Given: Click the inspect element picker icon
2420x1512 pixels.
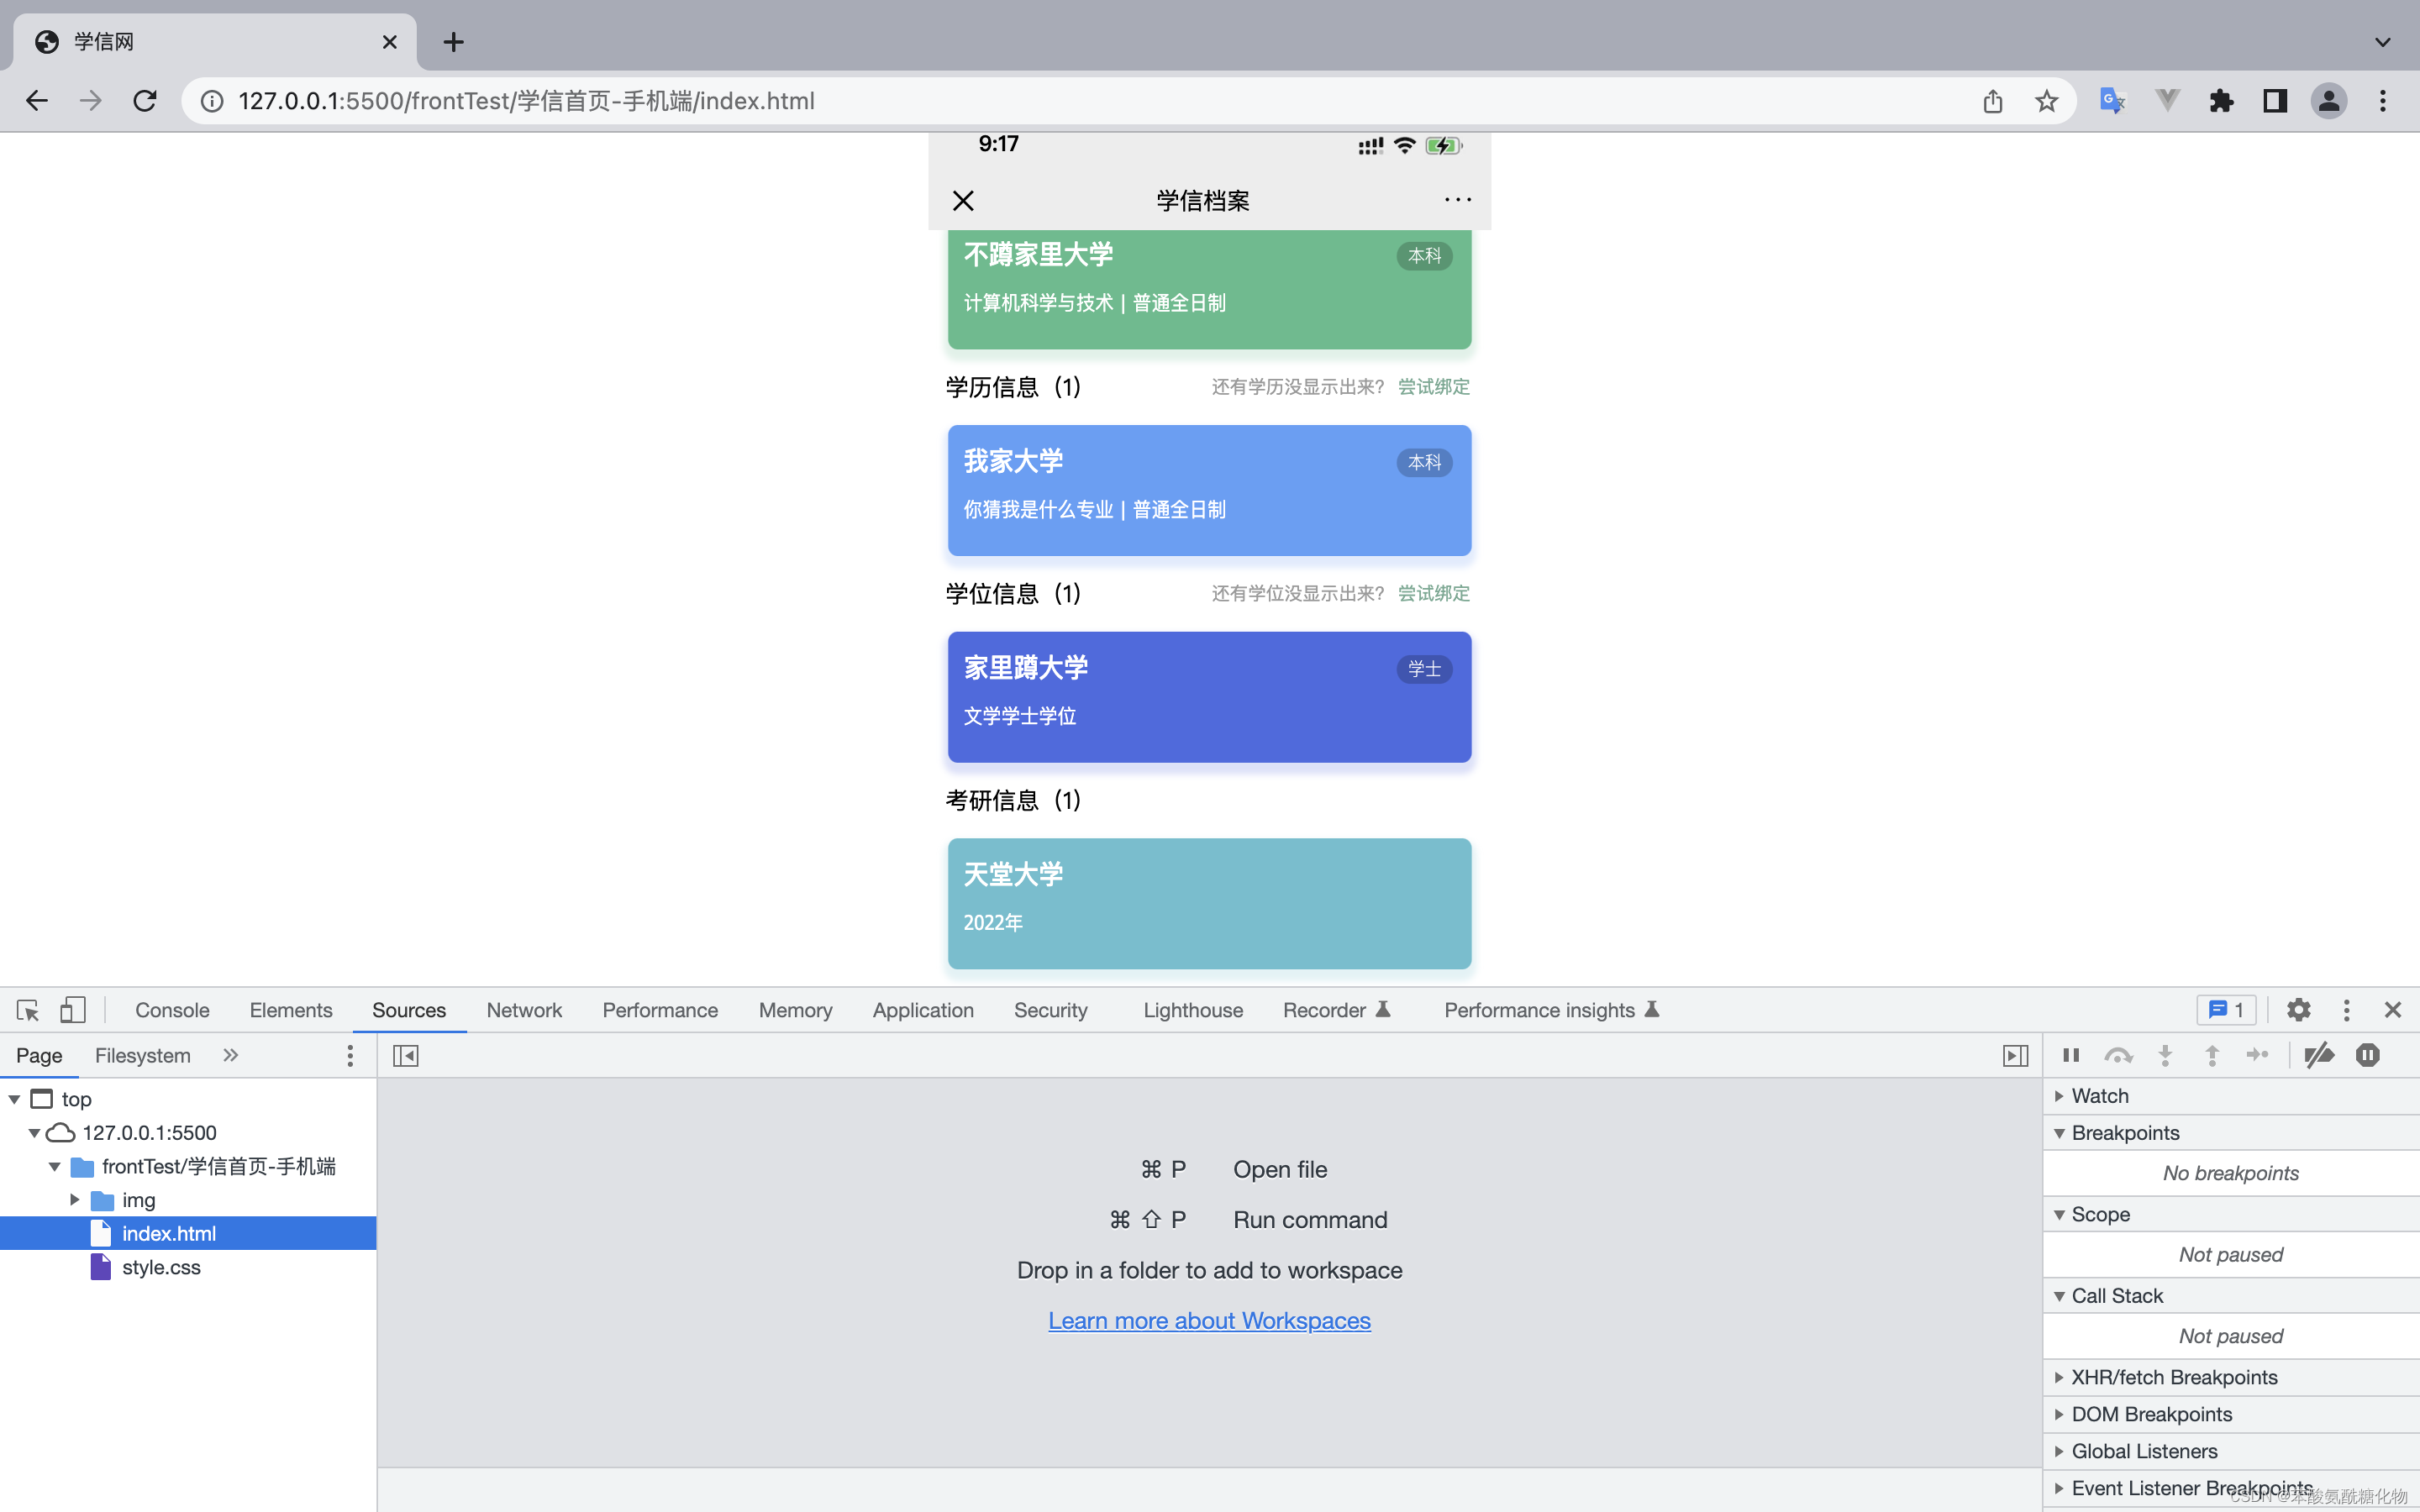Looking at the screenshot, I should (28, 1010).
